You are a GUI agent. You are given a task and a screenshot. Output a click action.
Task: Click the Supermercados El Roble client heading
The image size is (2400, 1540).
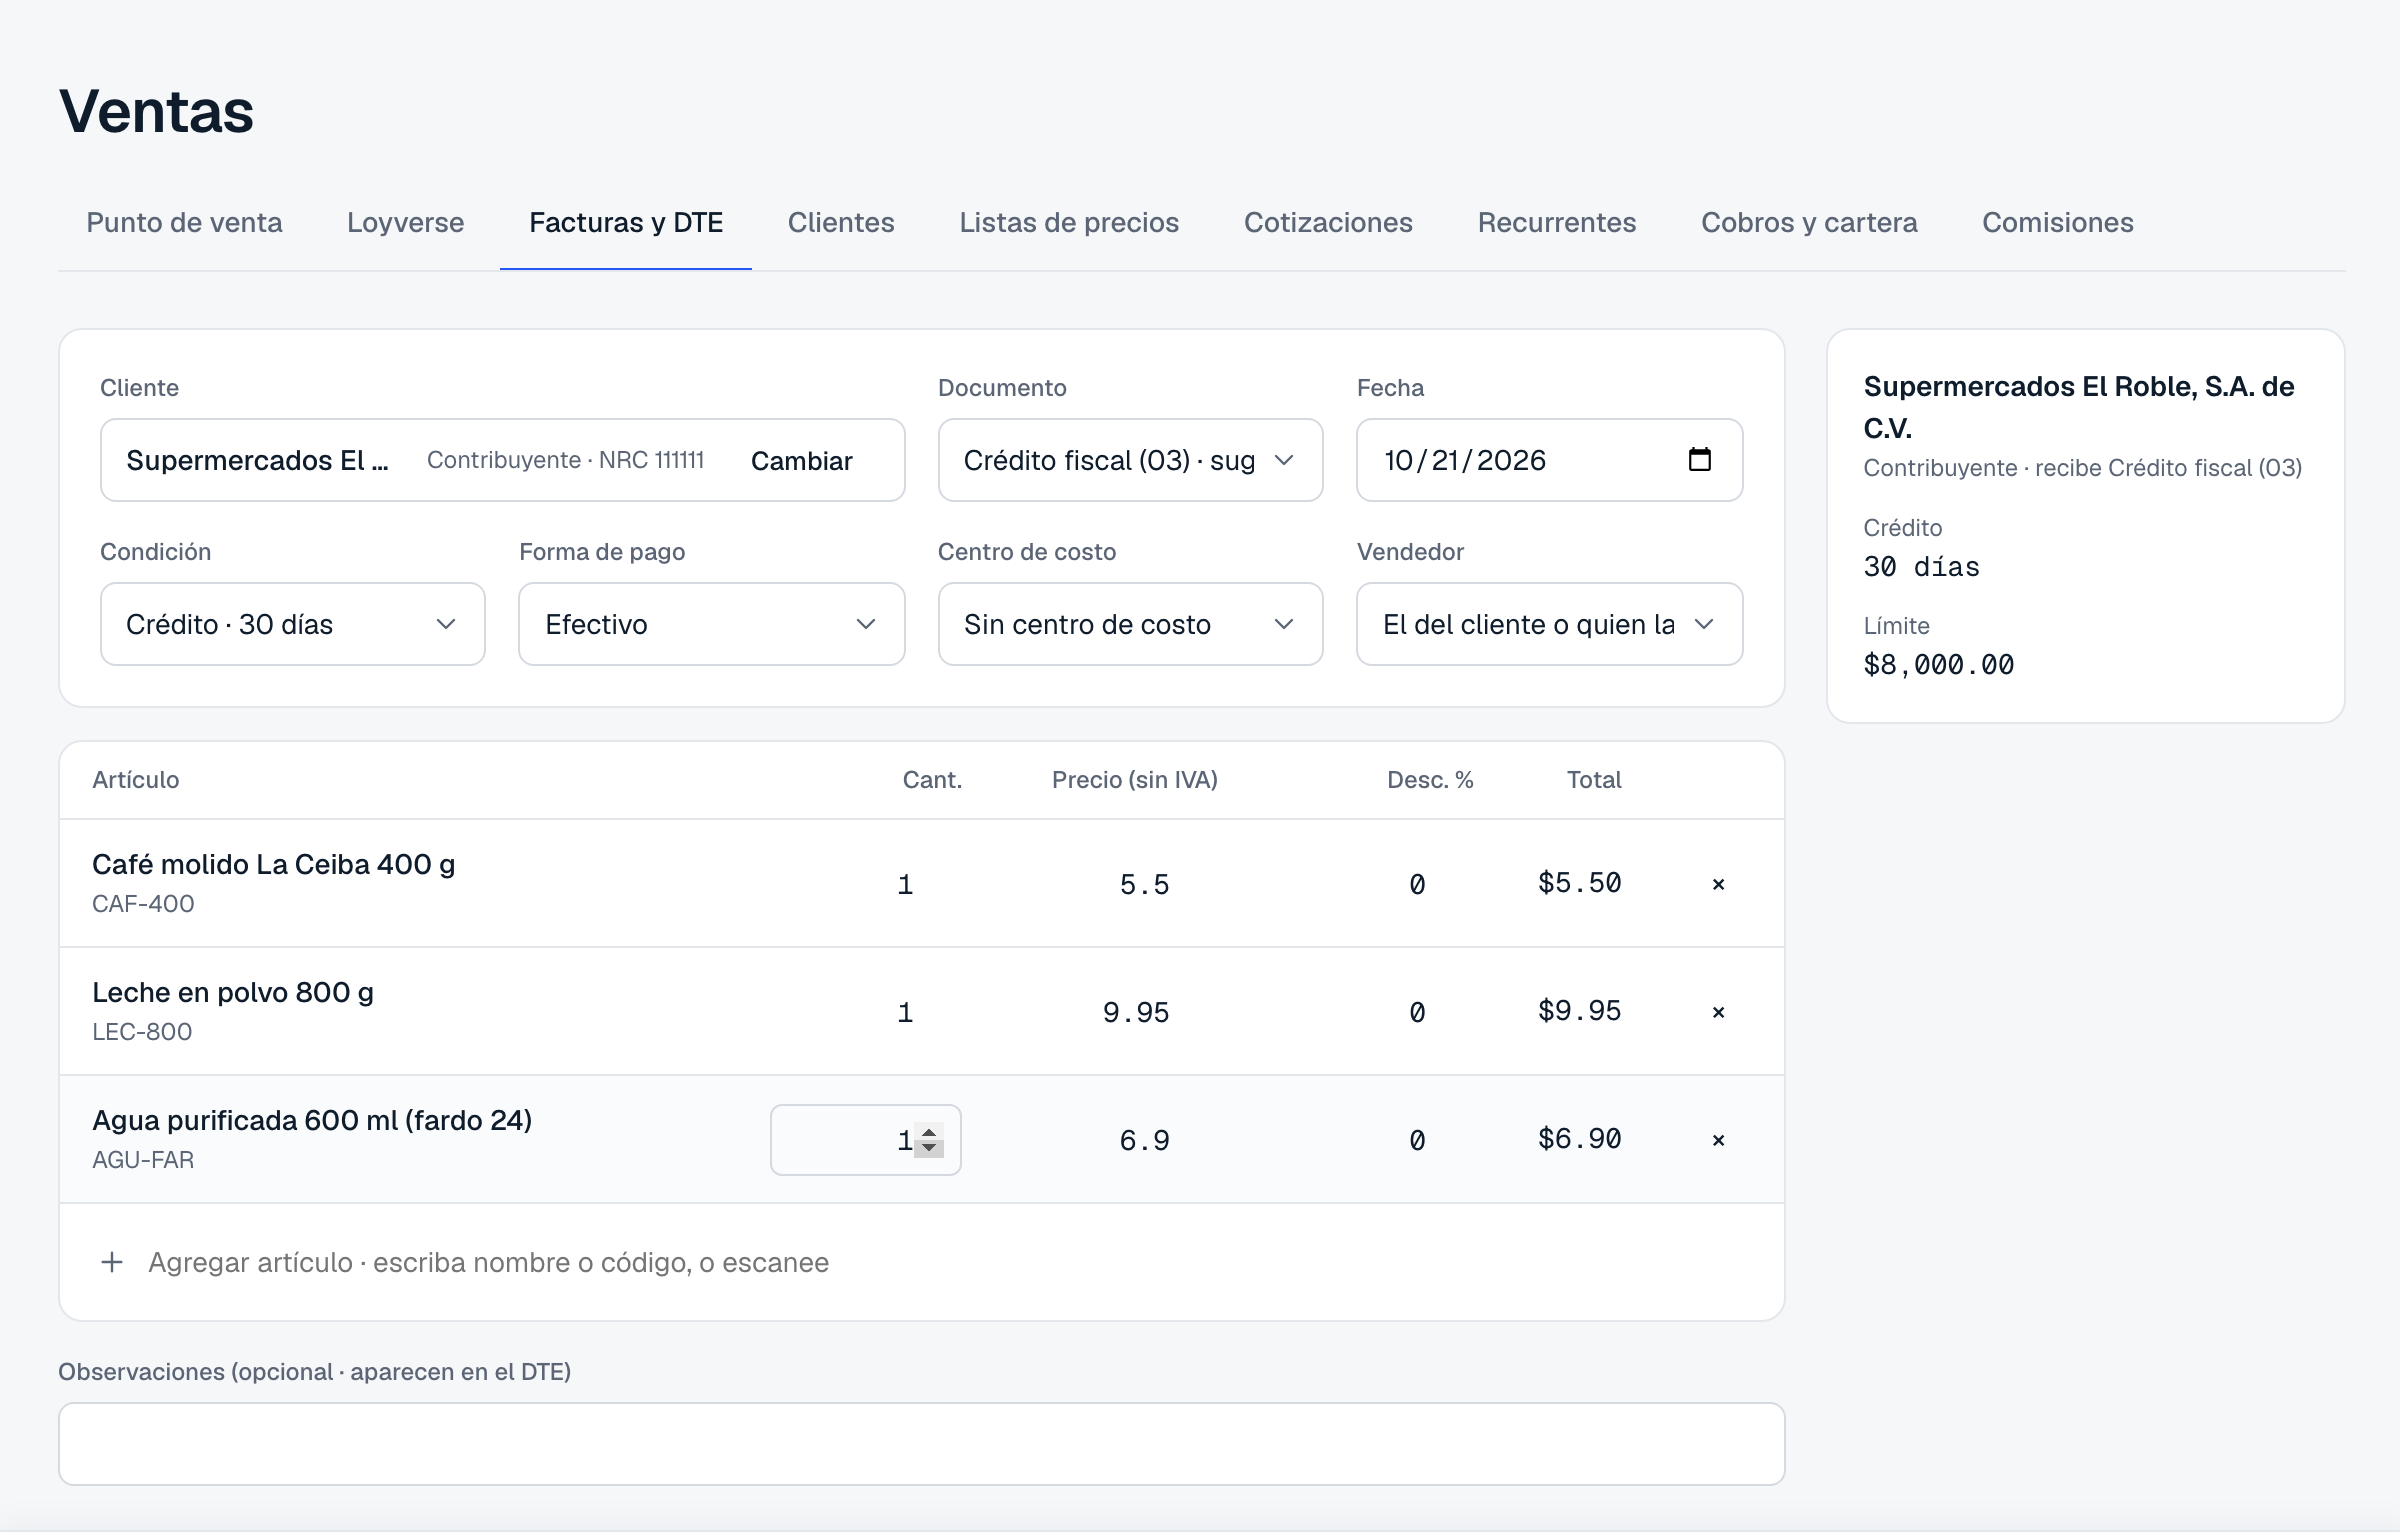point(2079,407)
